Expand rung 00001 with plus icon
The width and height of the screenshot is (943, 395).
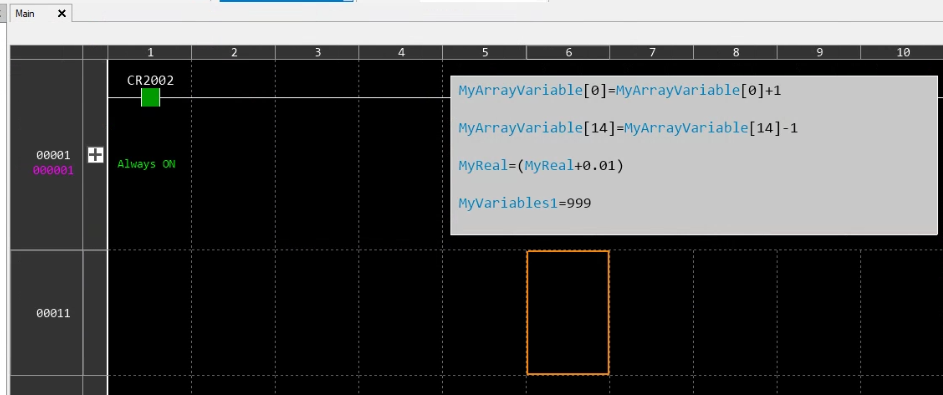[95, 155]
